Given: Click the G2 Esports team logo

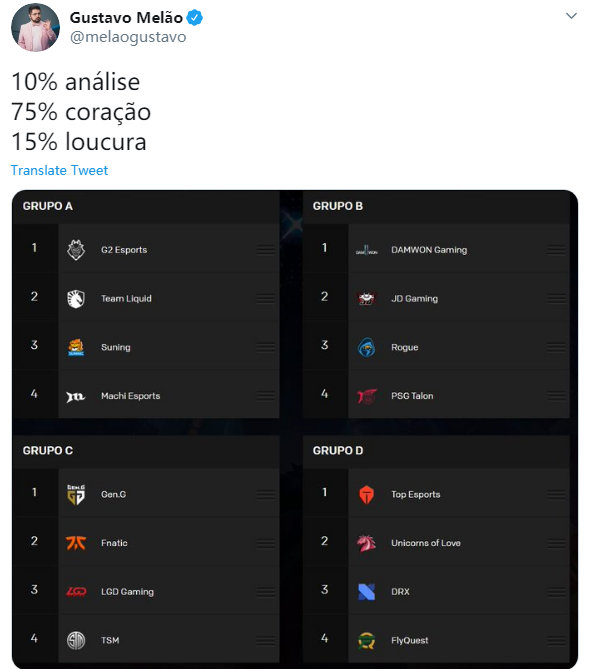Looking at the screenshot, I should tap(76, 250).
